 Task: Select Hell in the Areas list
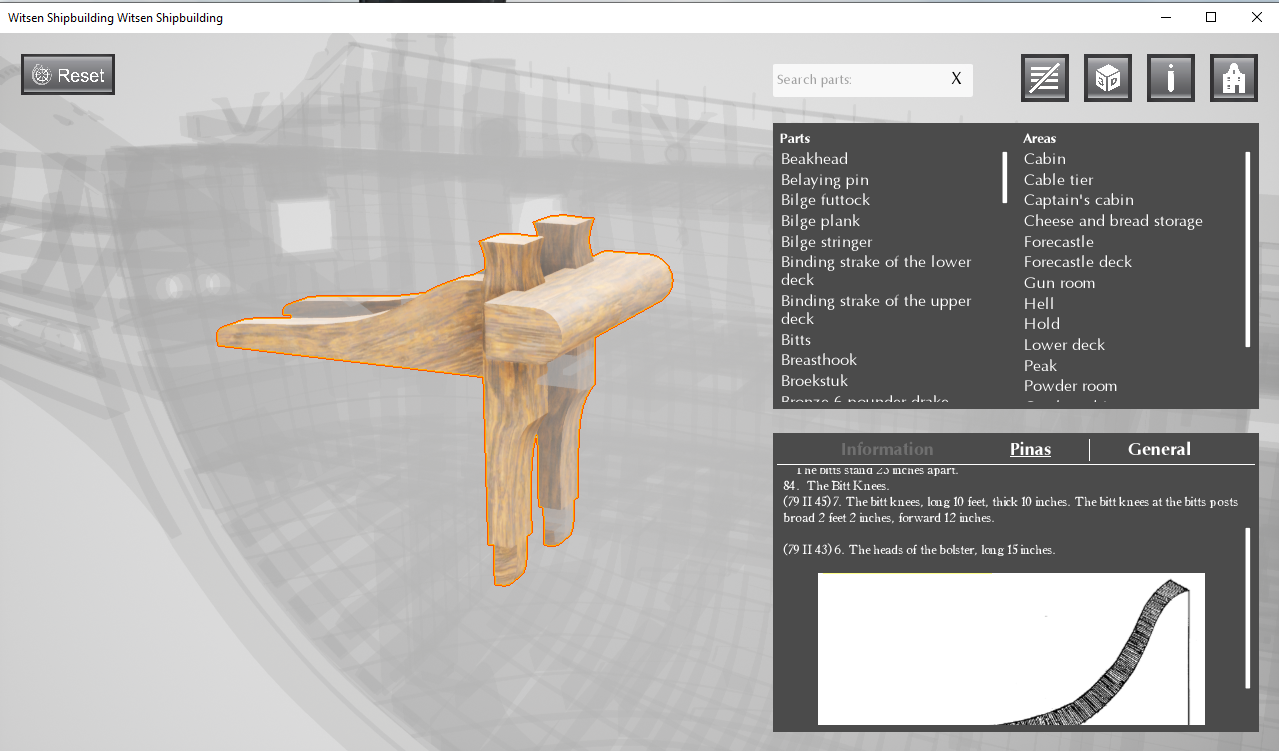point(1039,303)
